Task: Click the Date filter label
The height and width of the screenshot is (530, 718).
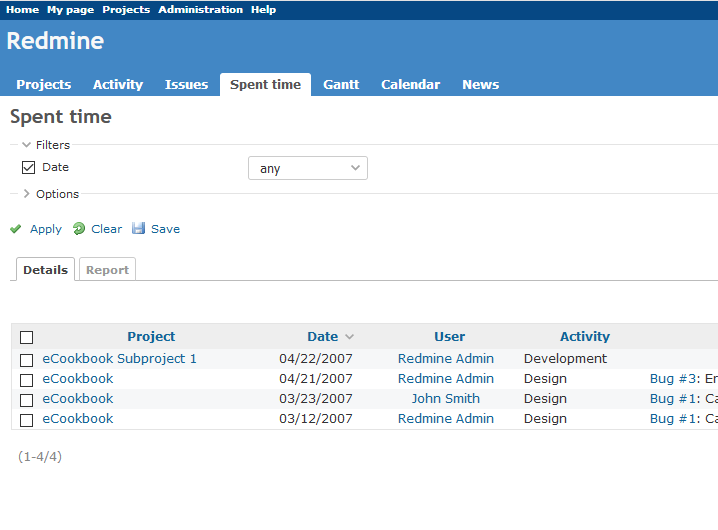Action: (55, 167)
